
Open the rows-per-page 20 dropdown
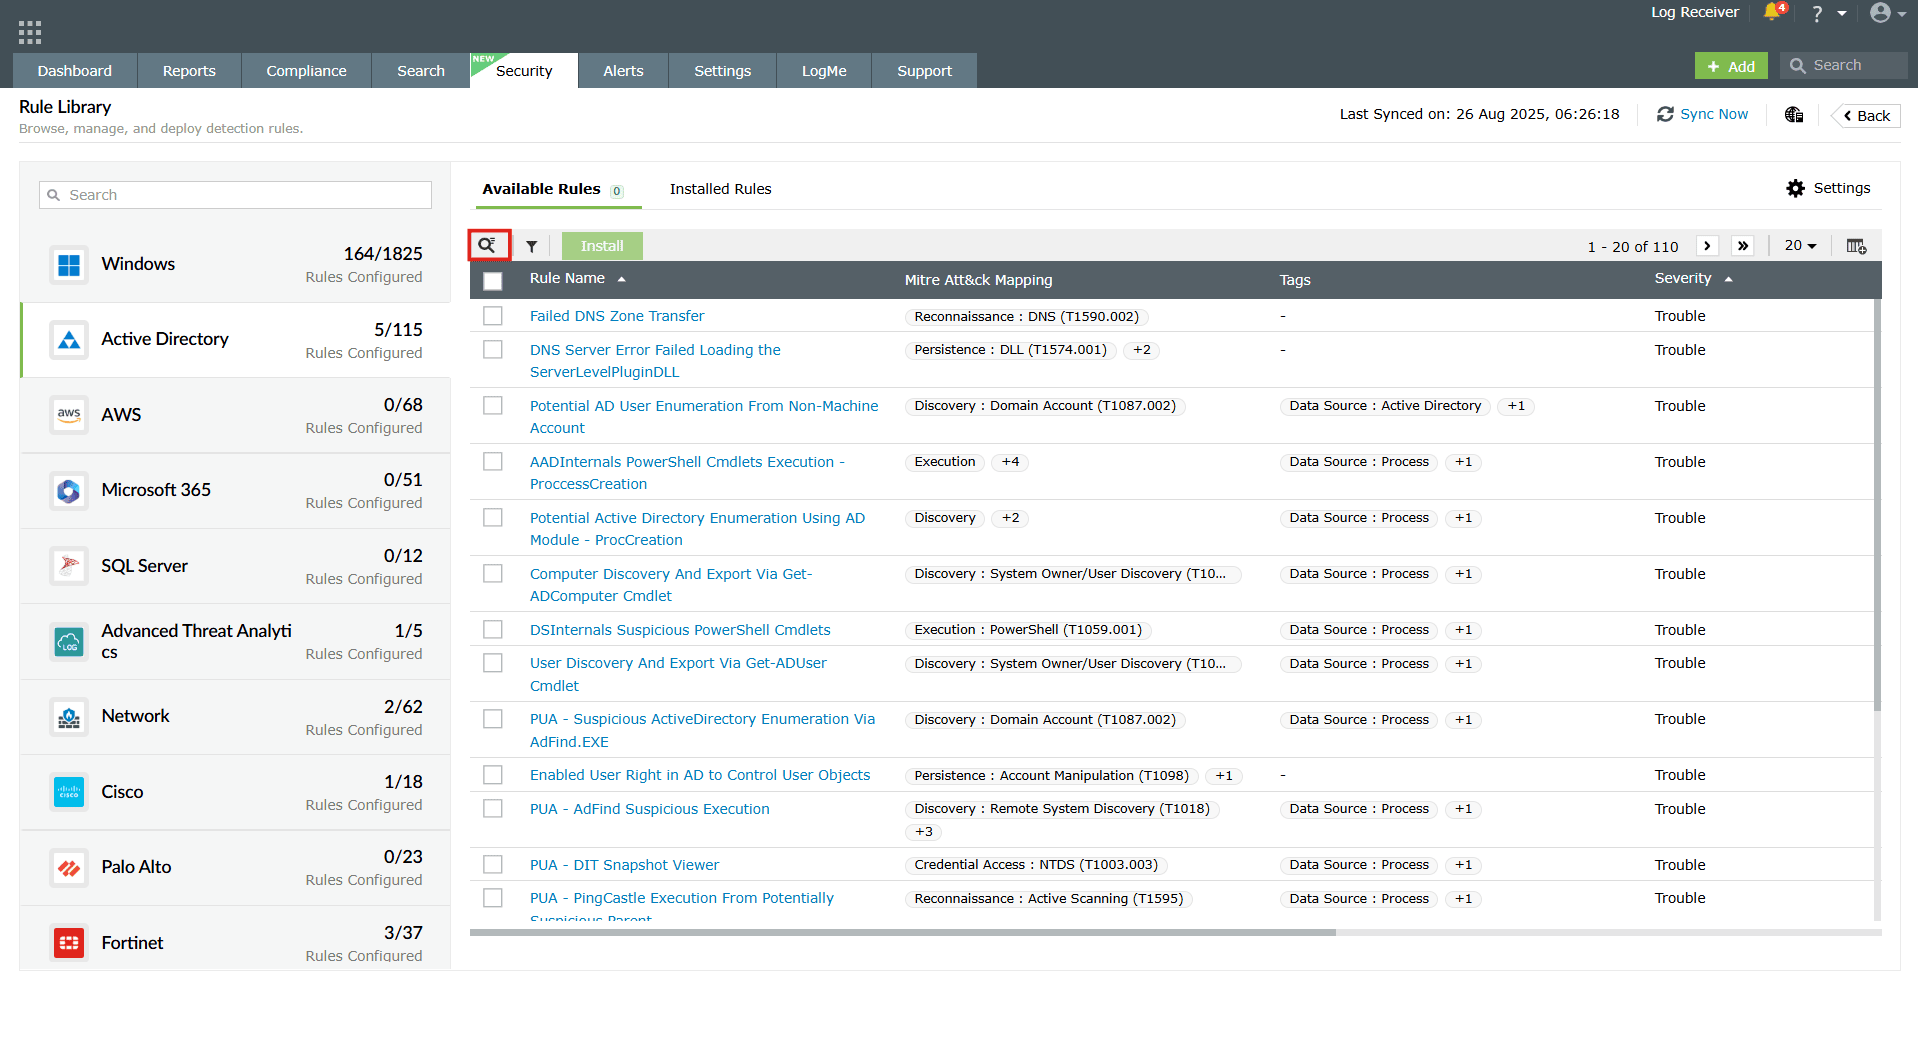(x=1800, y=246)
